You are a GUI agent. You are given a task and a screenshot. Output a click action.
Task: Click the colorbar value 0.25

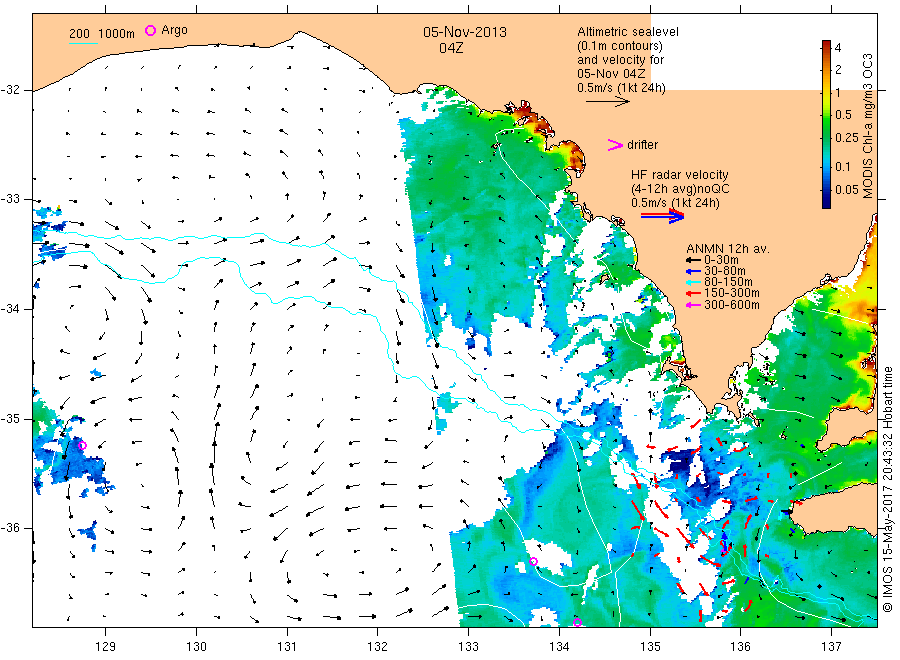pyautogui.click(x=847, y=138)
